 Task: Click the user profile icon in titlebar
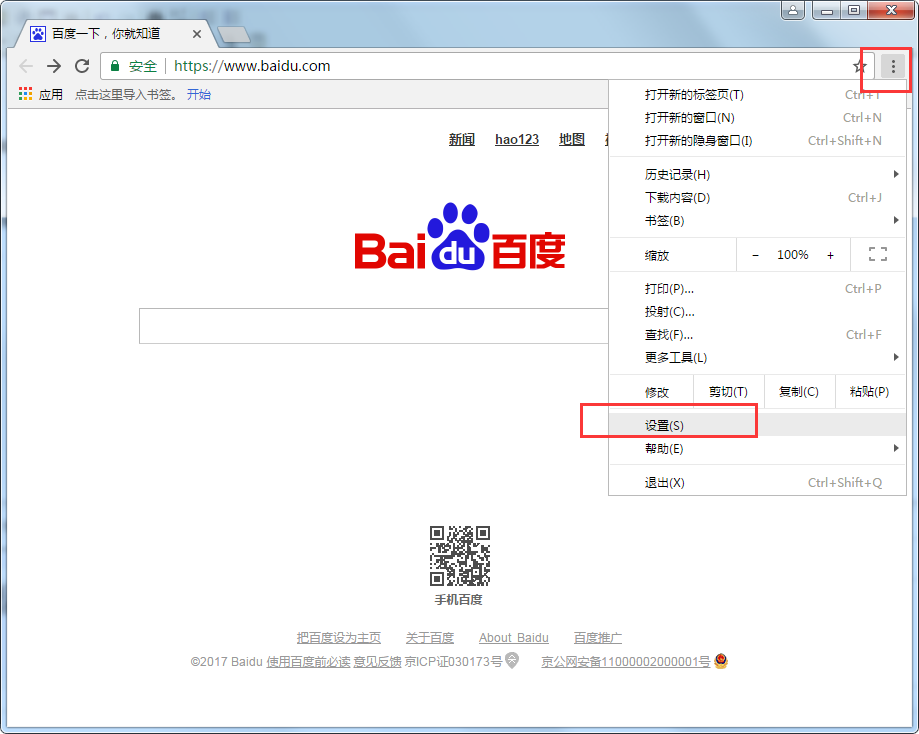tap(795, 10)
